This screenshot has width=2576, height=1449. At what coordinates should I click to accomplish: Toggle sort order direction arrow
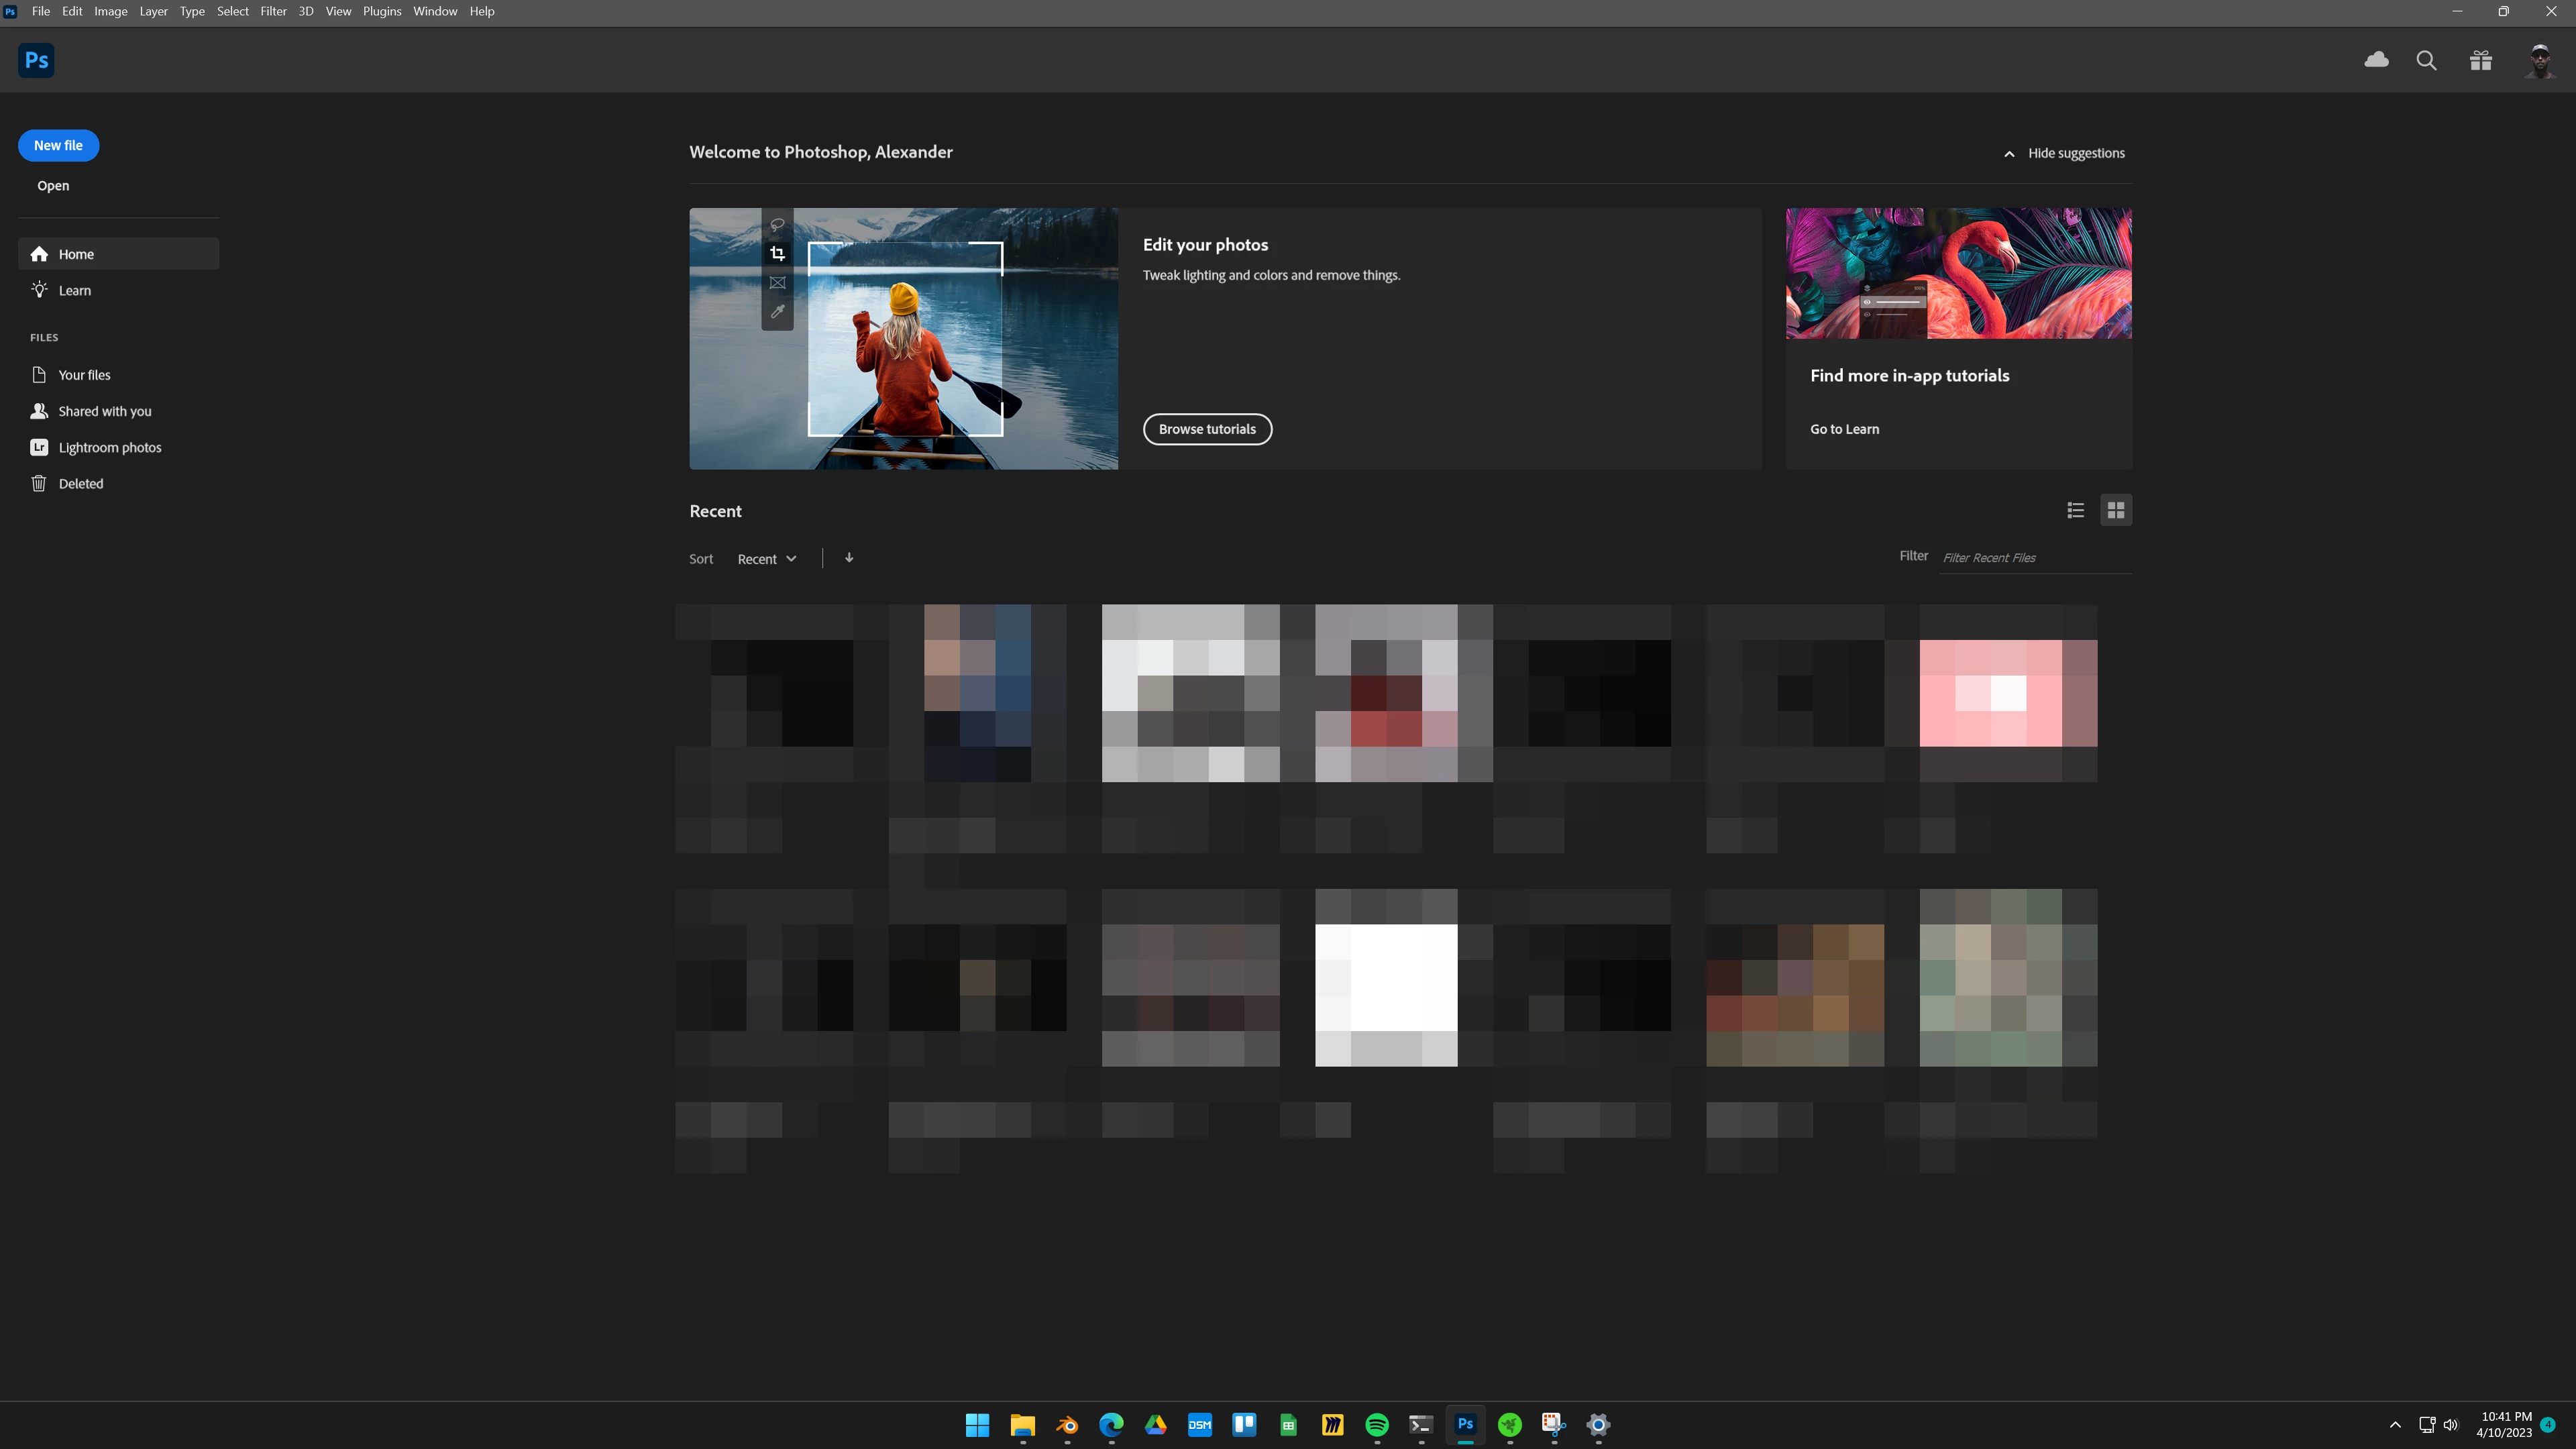point(849,558)
